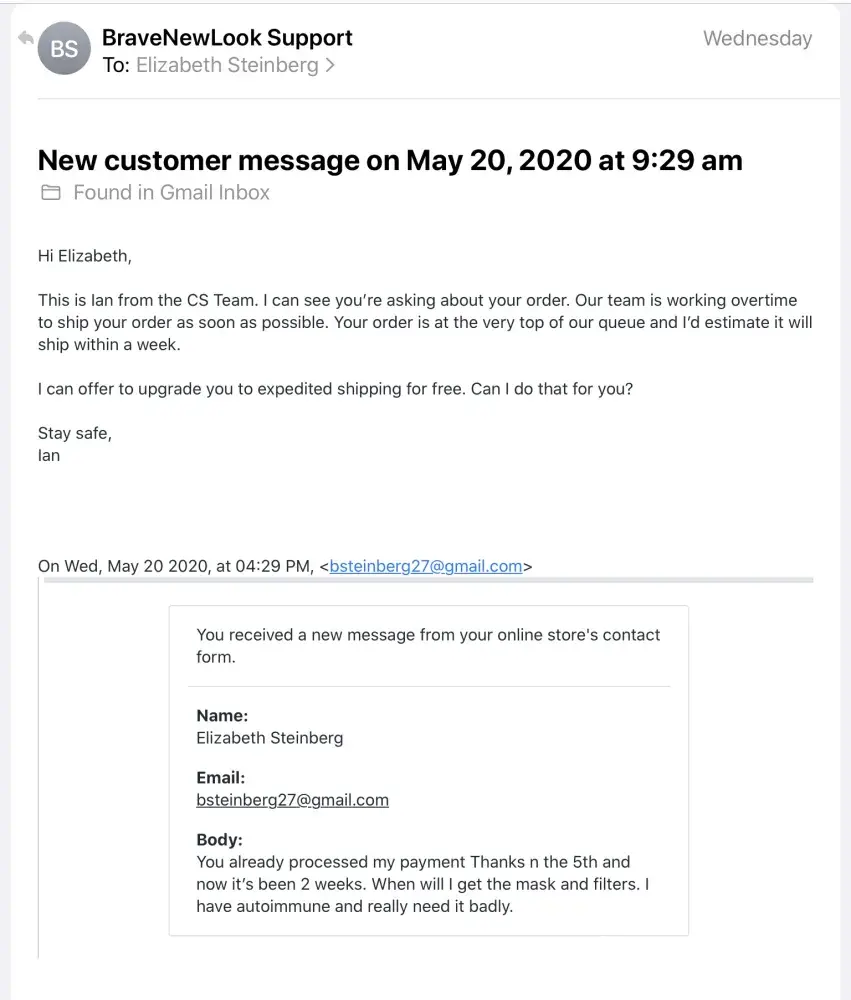Click the Found in Gmail Inbox text
Screen dimensions: 851x1000
pyautogui.click(x=171, y=193)
